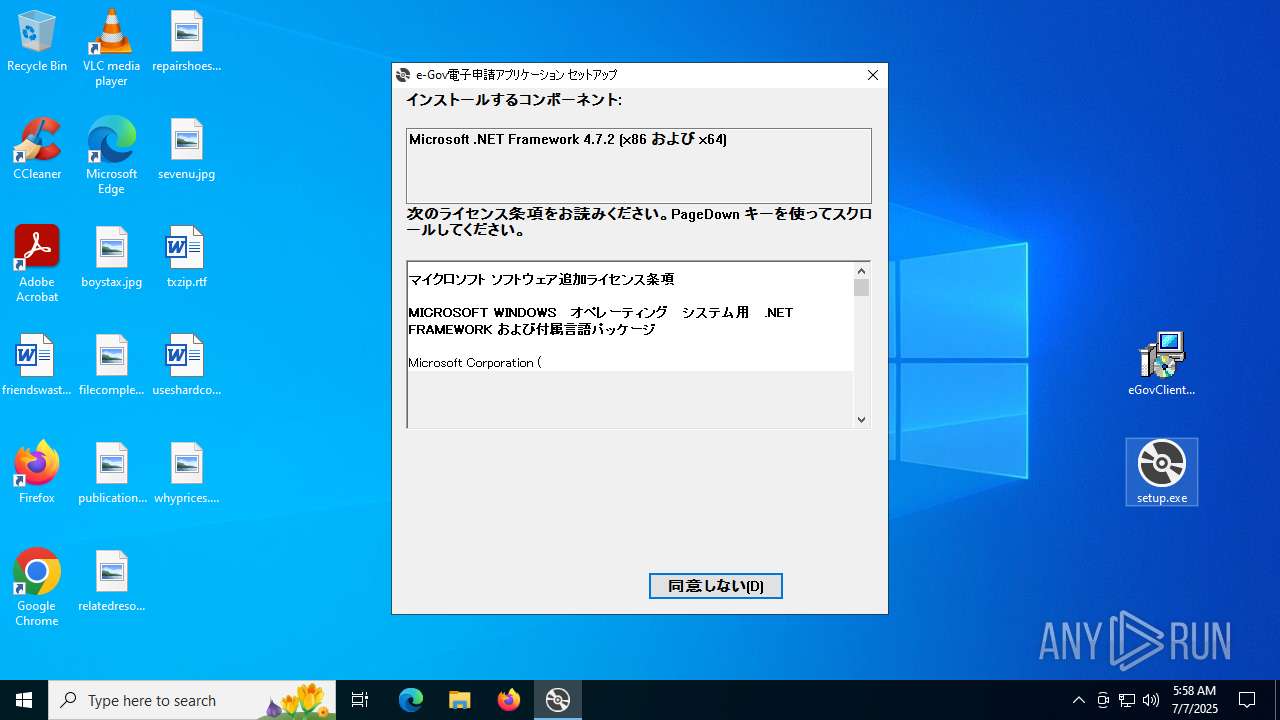Select the txzip.rtf document icon

(187, 258)
